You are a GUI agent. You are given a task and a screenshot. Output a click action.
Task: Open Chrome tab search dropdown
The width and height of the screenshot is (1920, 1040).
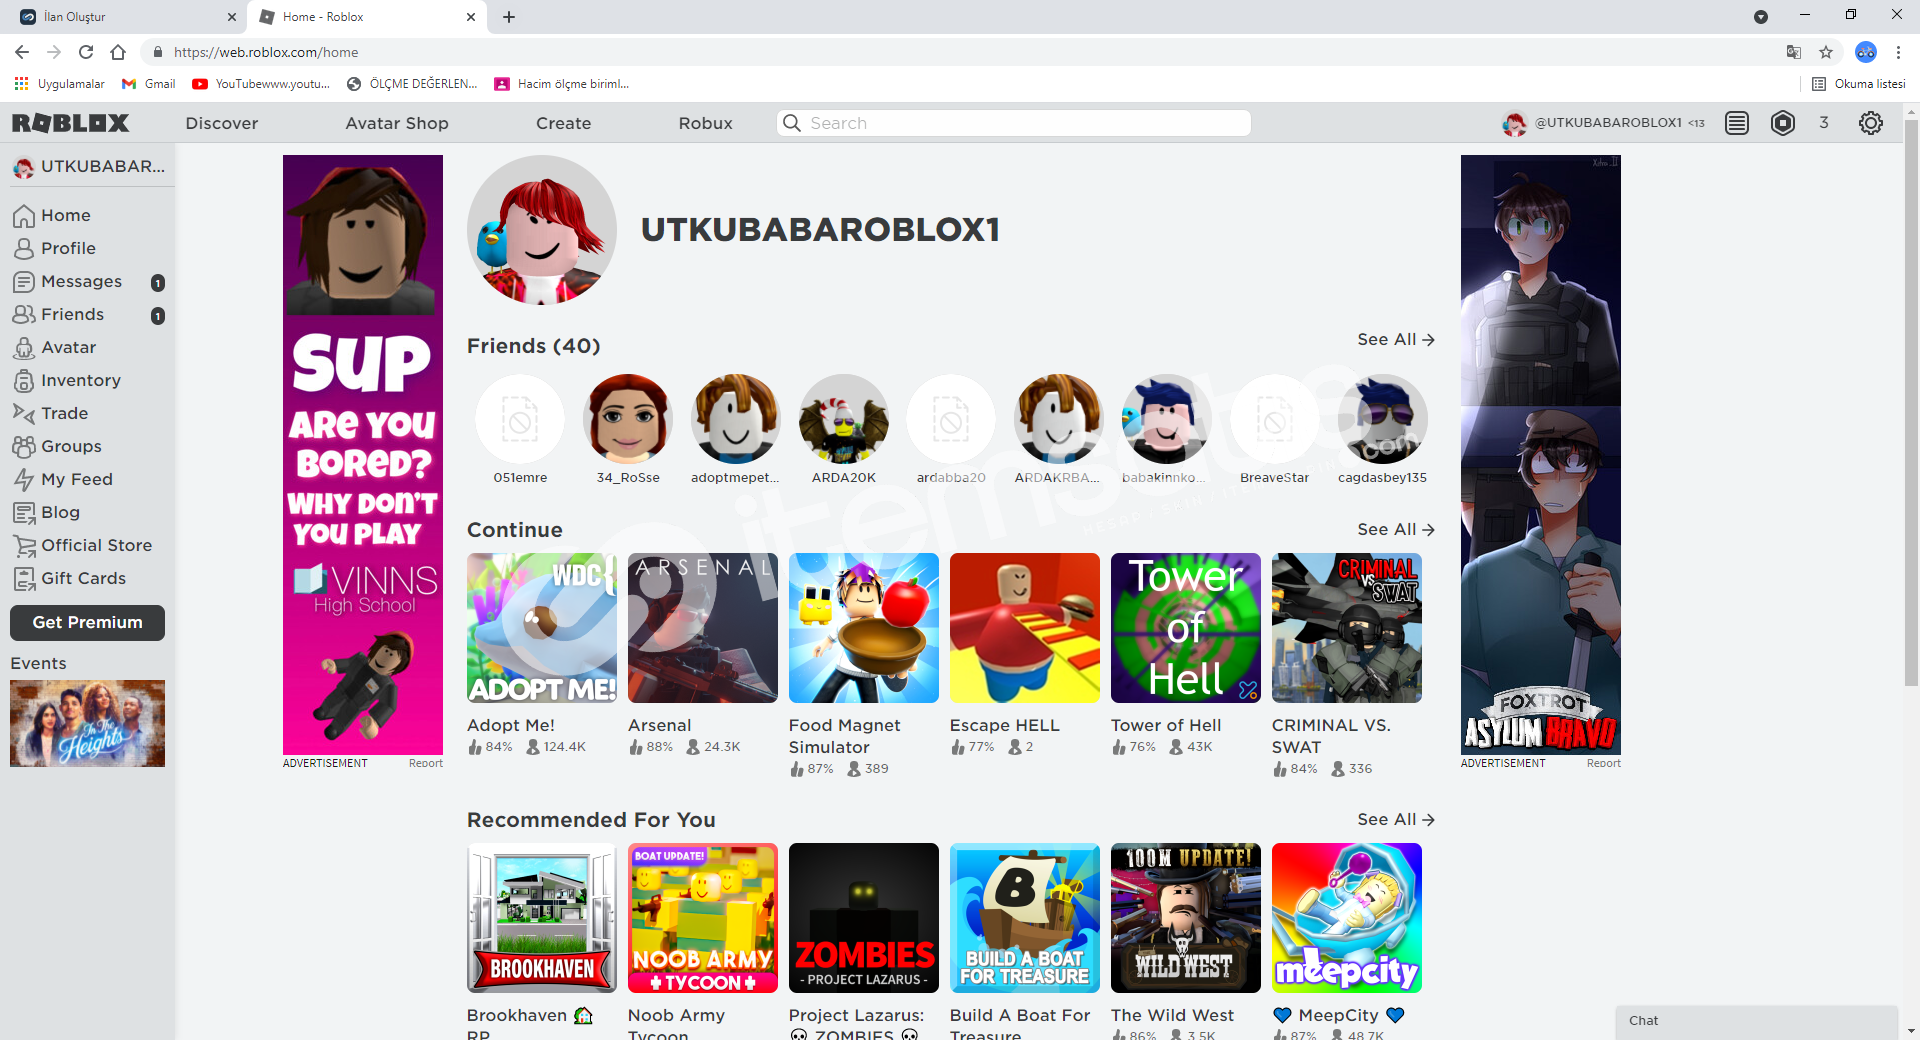click(1761, 17)
